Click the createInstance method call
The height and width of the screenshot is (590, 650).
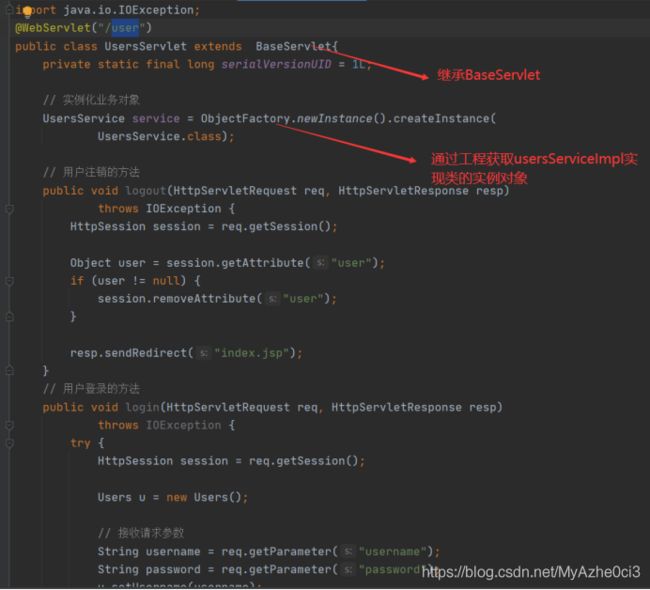coord(441,119)
